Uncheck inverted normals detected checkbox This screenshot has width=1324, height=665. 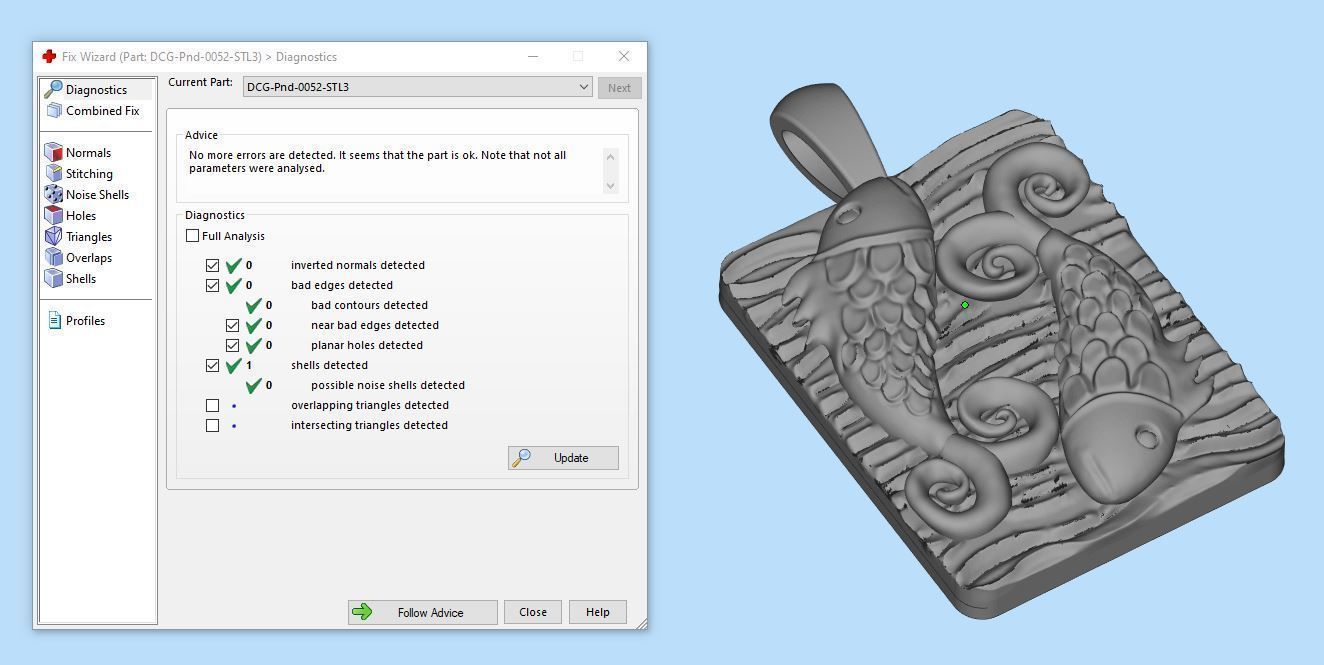(x=212, y=265)
